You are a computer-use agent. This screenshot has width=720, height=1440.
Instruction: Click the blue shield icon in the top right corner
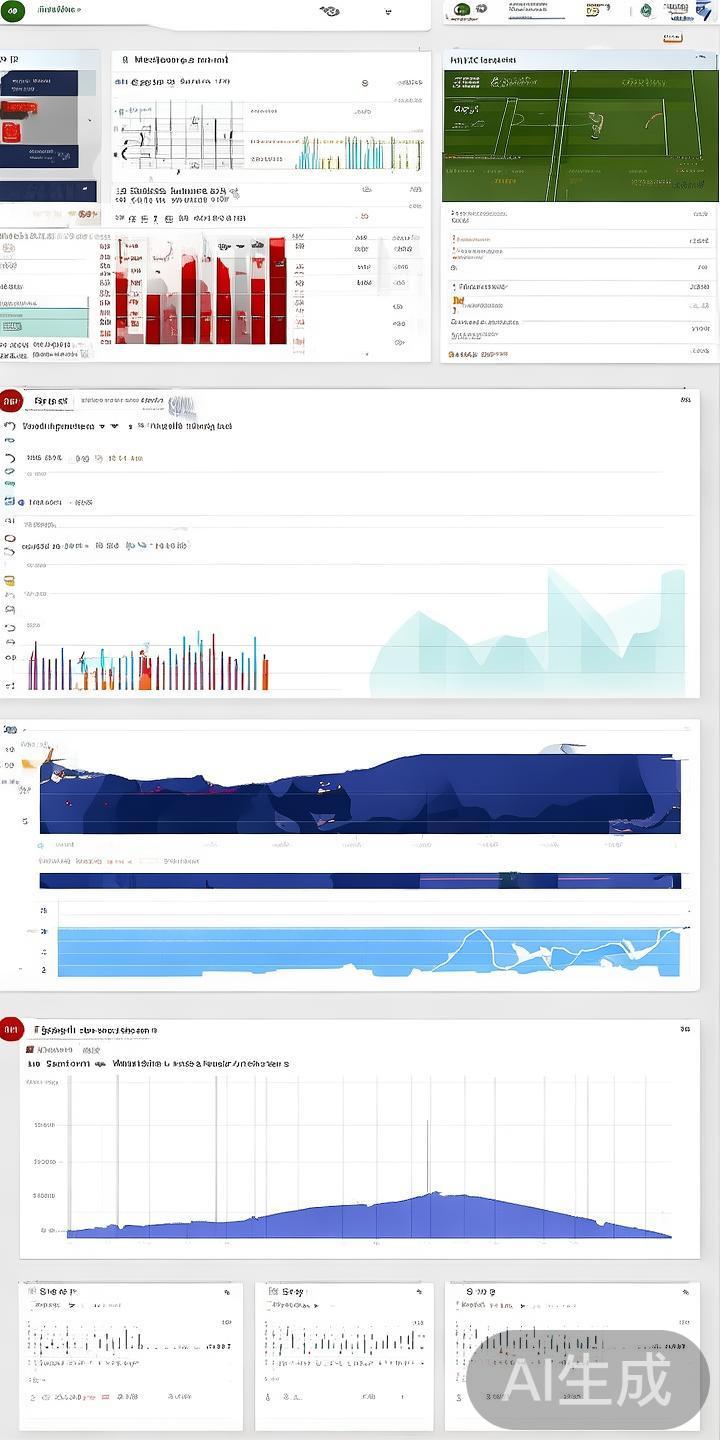pos(708,10)
